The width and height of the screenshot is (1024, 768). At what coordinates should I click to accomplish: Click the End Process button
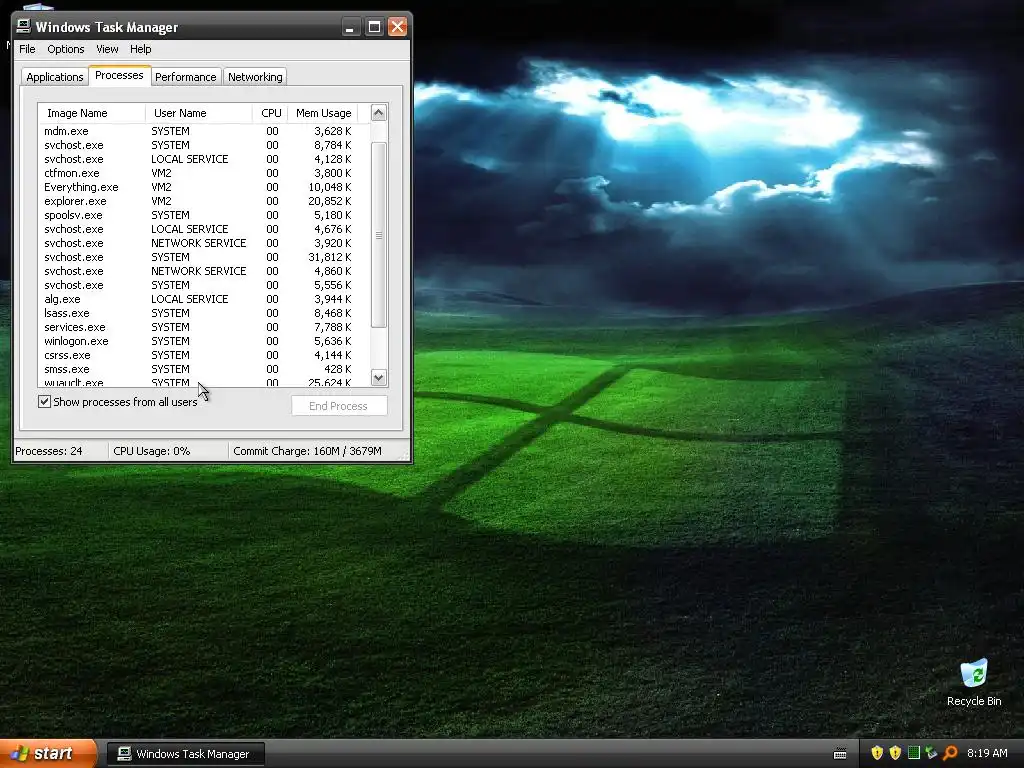339,406
